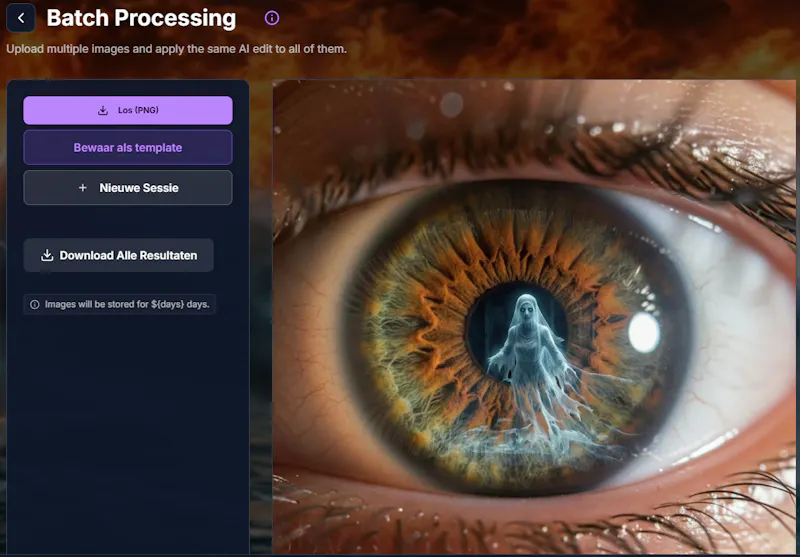Screen dimensions: 800x557
Task: Open the info icon beside Batch Processing
Action: pos(272,18)
